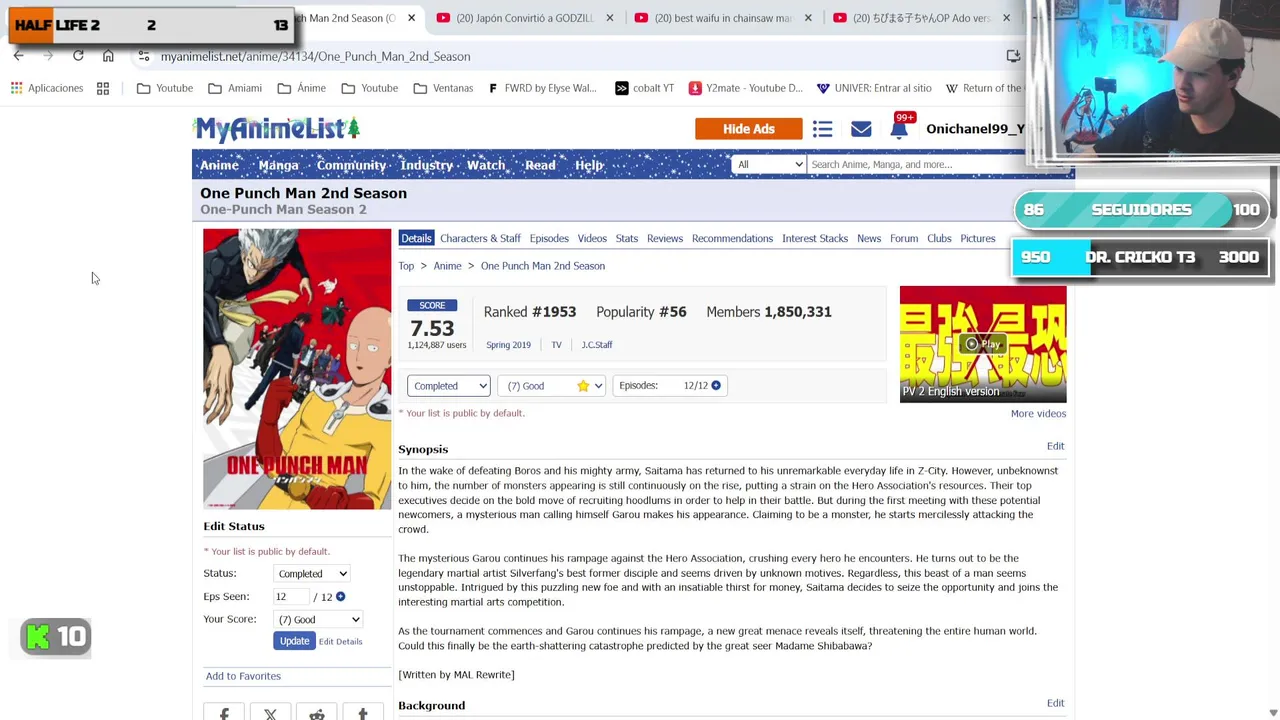Click the search Anime, Manga input field
The image size is (1280, 720).
pyautogui.click(x=916, y=164)
